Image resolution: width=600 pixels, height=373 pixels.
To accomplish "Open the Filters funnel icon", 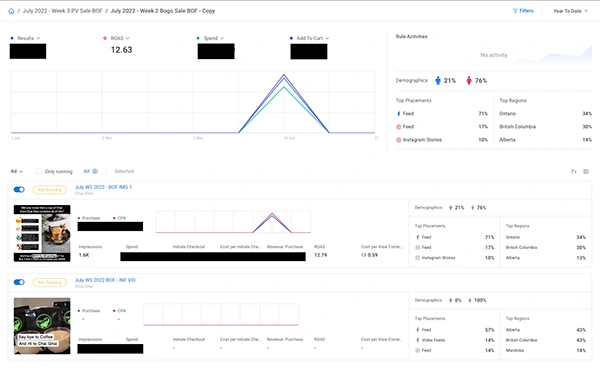I will (515, 11).
